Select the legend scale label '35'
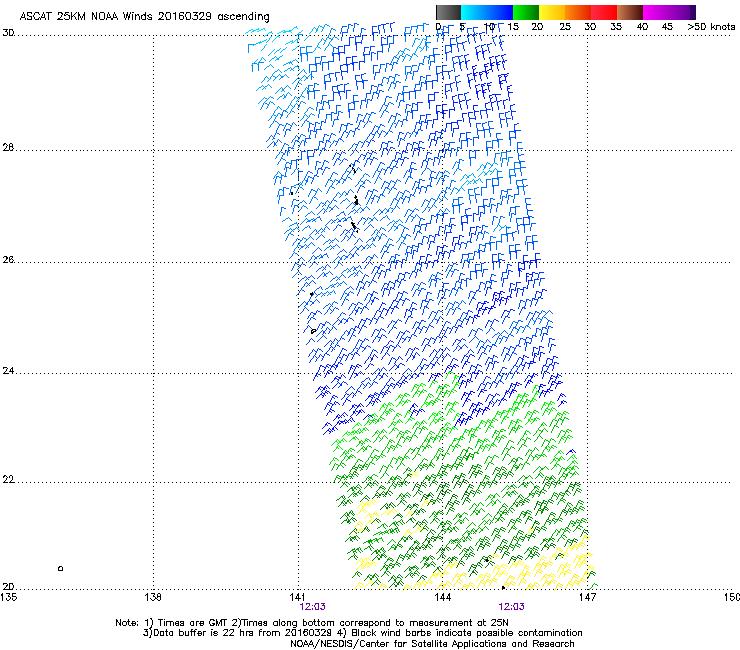 point(616,27)
